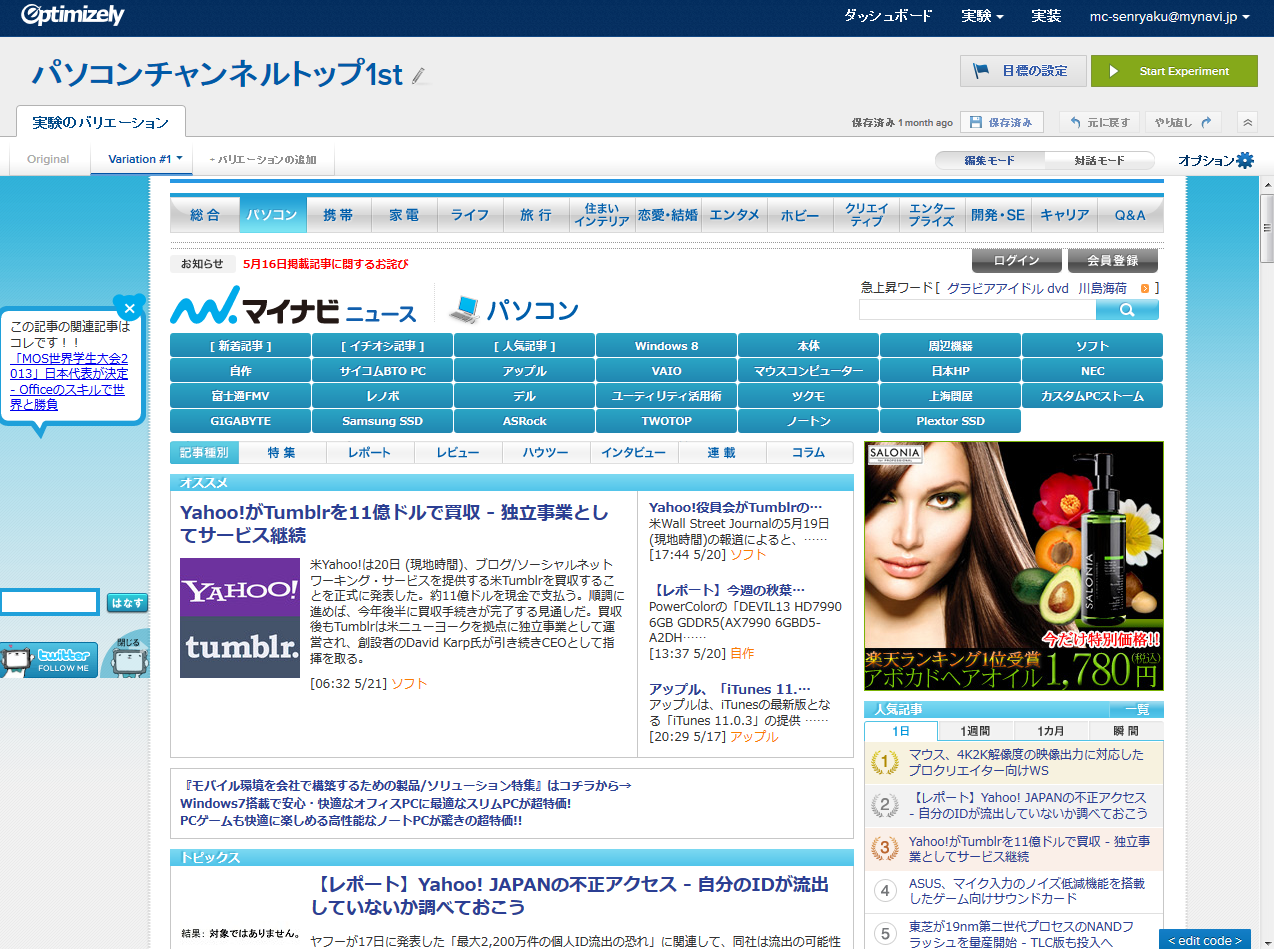This screenshot has height=949, width=1274.
Task: Click the text input left of はなす
Action: [x=48, y=603]
